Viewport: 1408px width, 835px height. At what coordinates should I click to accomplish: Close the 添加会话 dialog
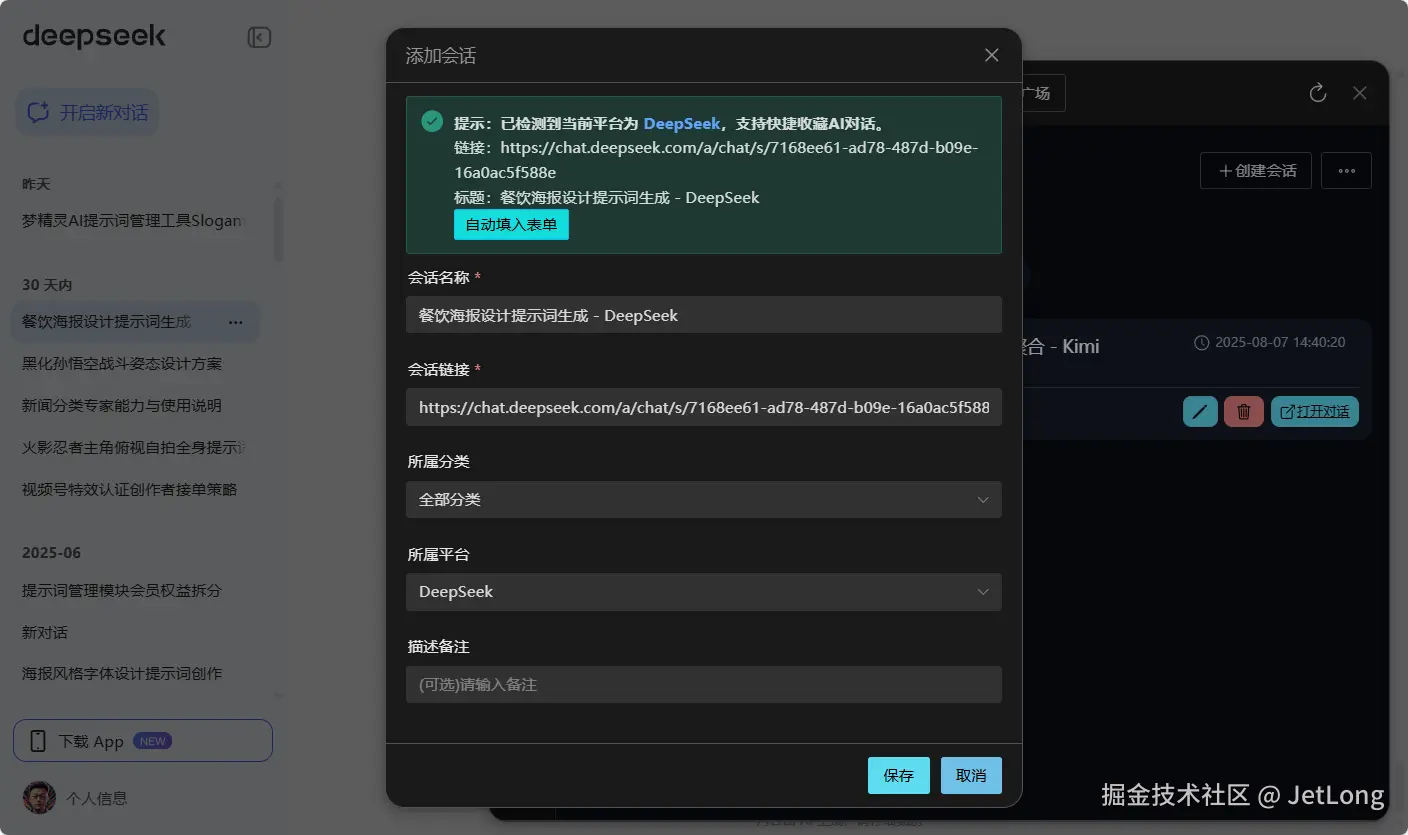992,55
